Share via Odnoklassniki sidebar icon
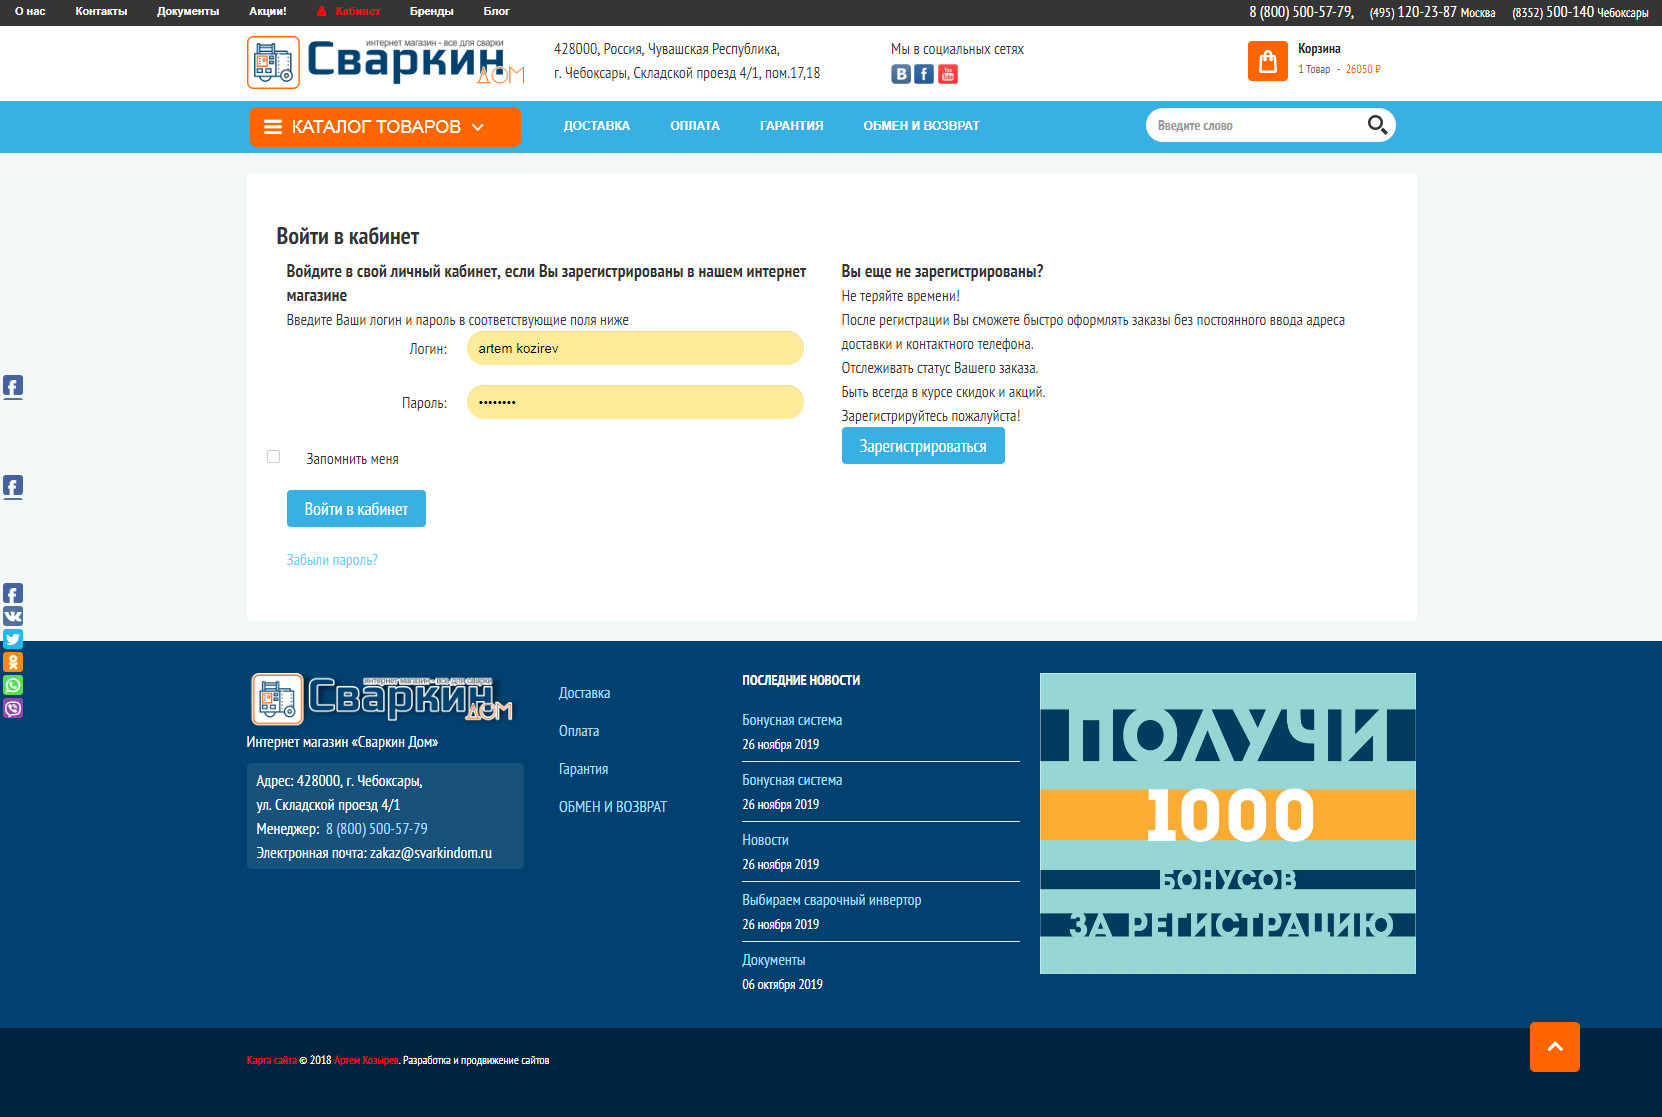Viewport: 1662px width, 1117px height. [x=13, y=662]
